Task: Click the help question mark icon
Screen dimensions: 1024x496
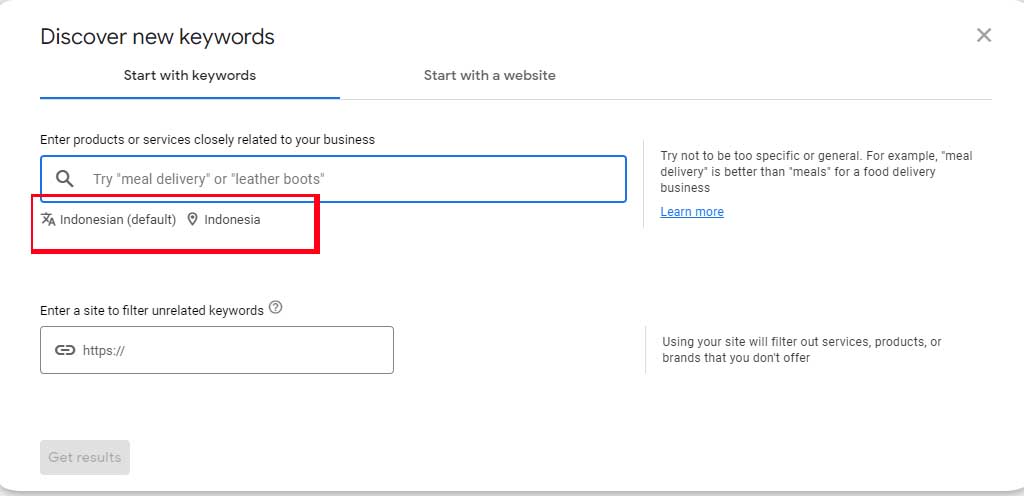Action: (x=276, y=307)
